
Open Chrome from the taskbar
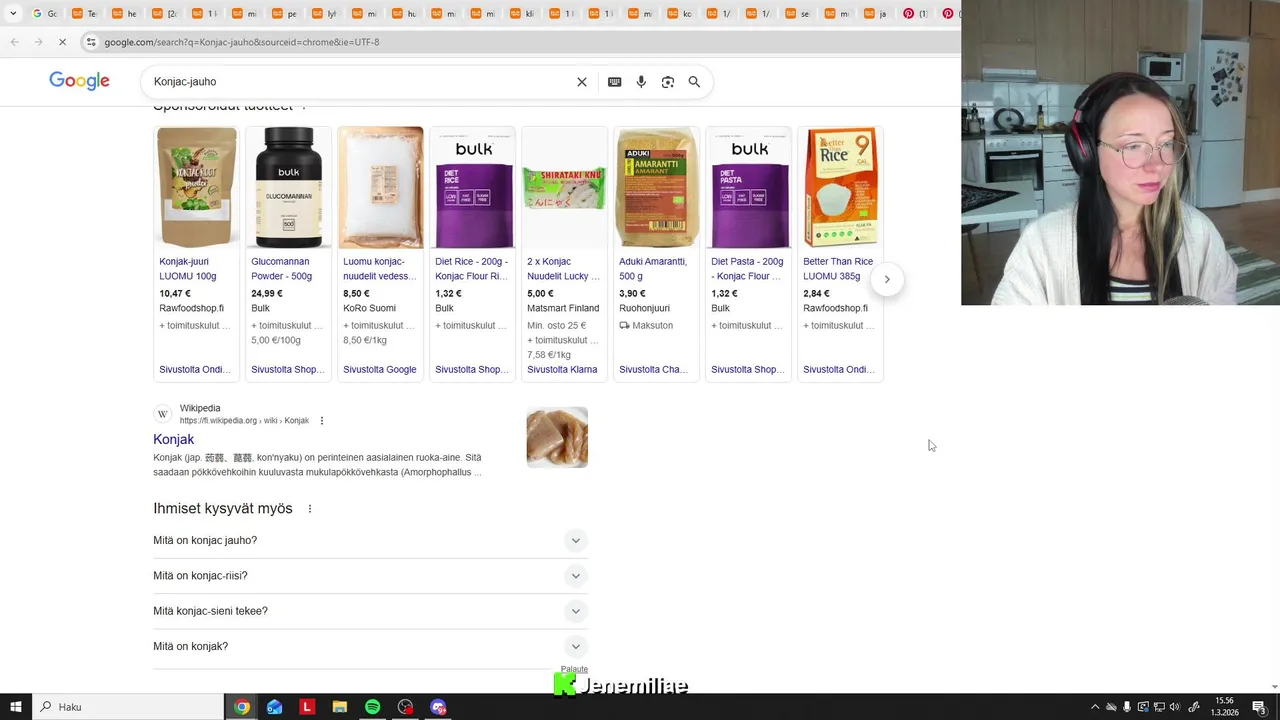(x=241, y=707)
